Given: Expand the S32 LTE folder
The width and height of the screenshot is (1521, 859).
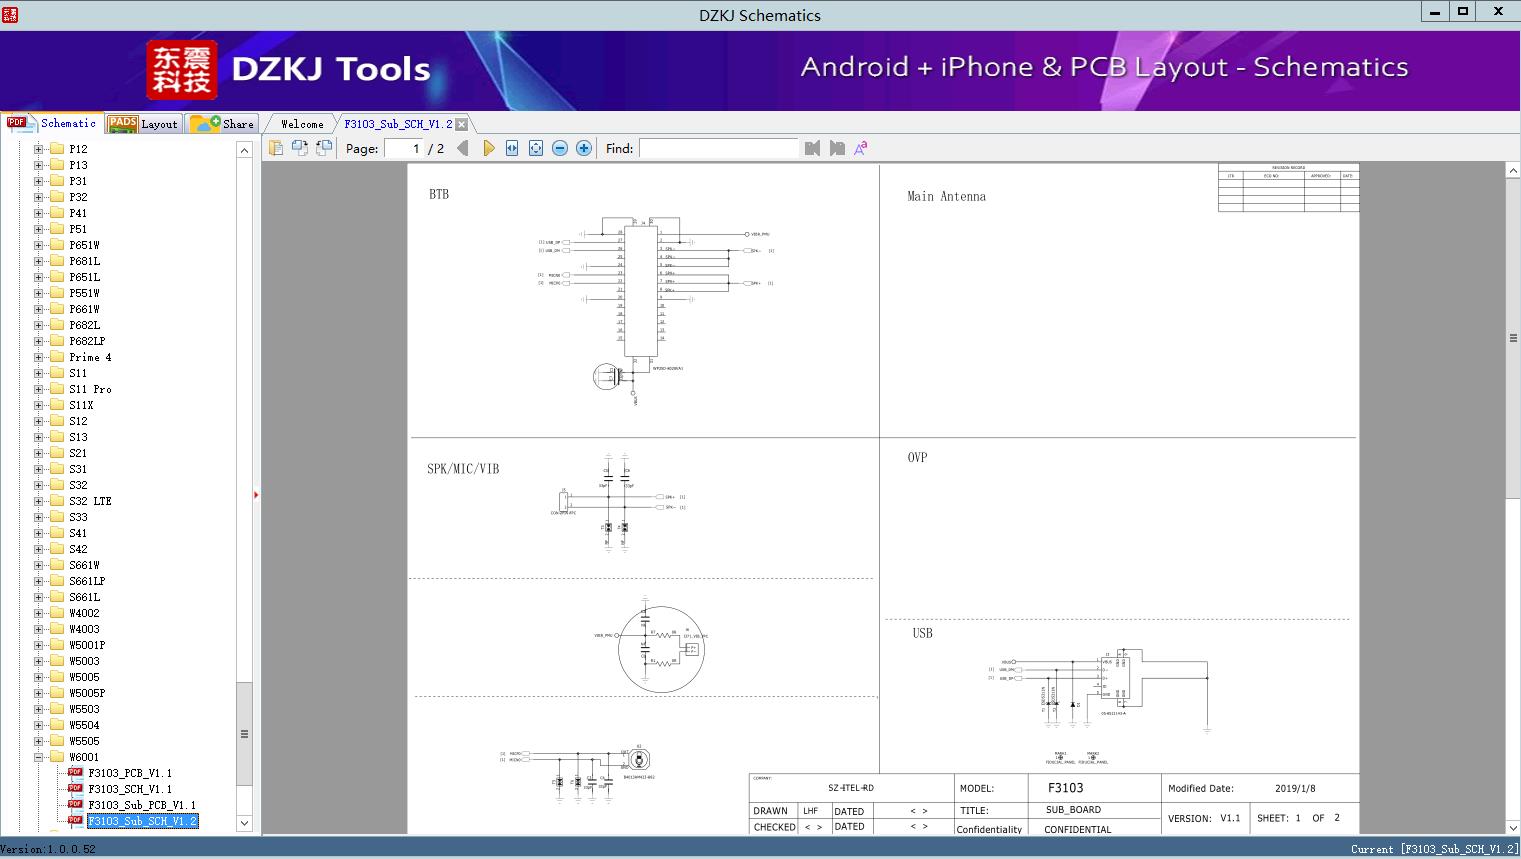Looking at the screenshot, I should (38, 501).
